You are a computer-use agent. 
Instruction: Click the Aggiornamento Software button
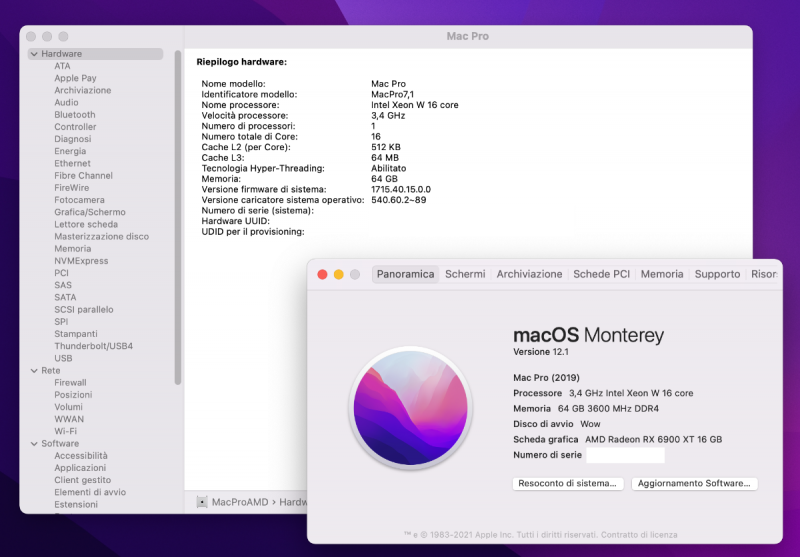click(694, 483)
